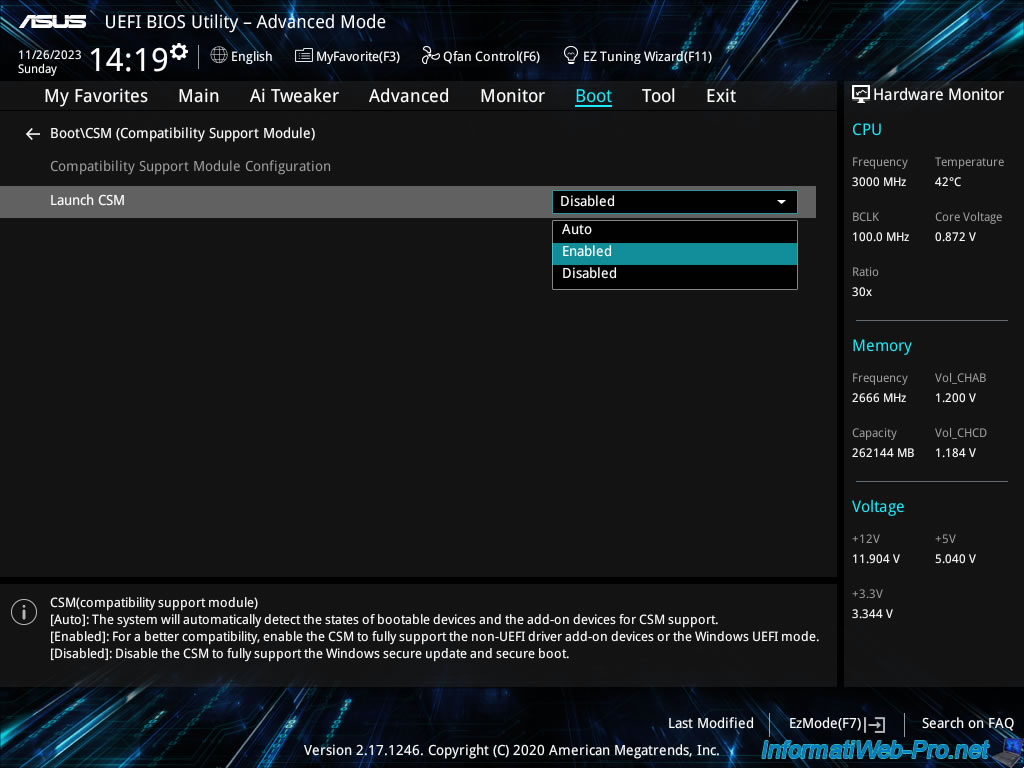This screenshot has width=1024, height=768.
Task: Launch EZ Tuning Wizard lightbulb icon
Action: pyautogui.click(x=571, y=55)
